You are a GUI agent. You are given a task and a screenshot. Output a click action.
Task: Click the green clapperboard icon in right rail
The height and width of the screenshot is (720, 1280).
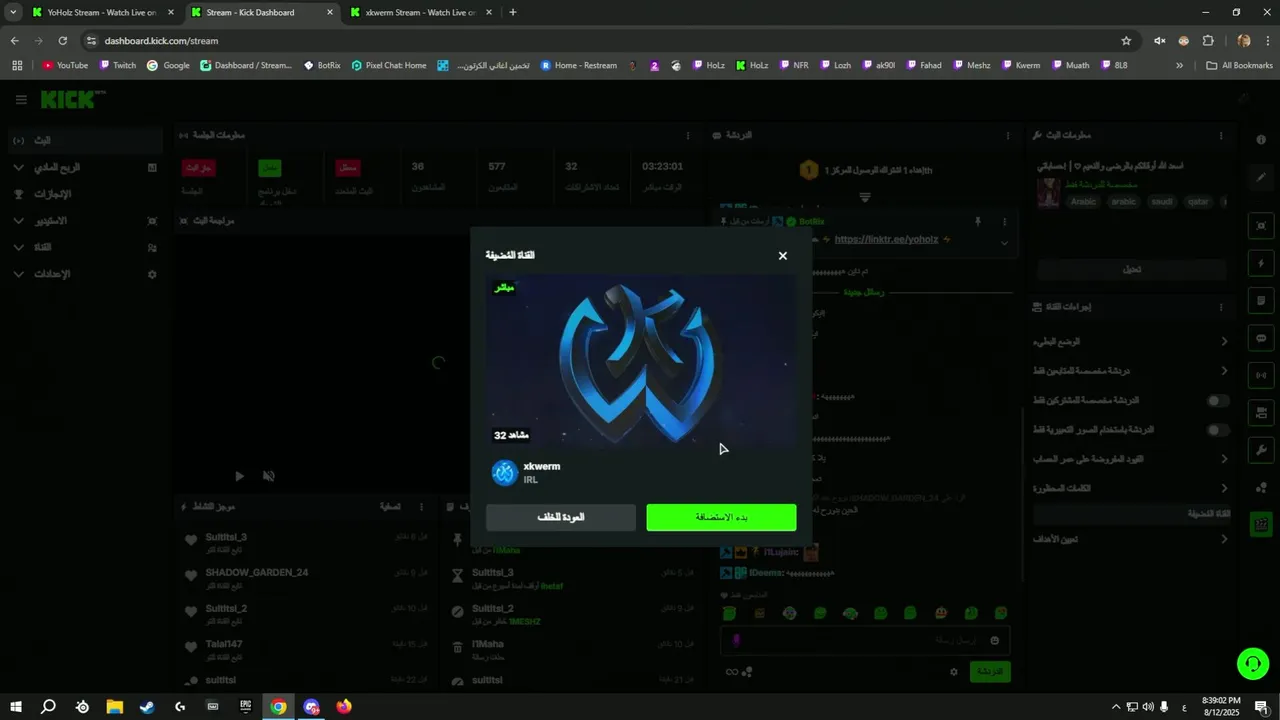[x=1261, y=524]
